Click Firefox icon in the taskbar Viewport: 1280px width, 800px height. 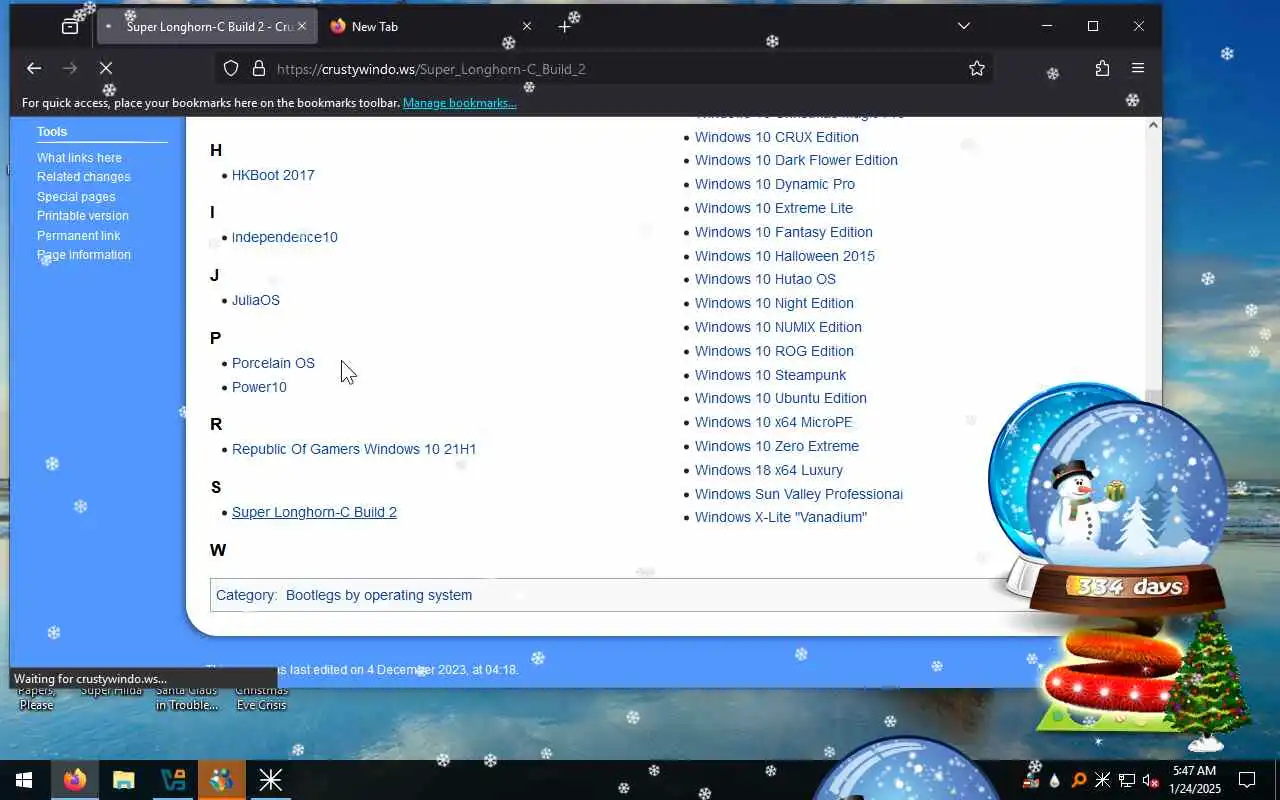(x=75, y=780)
